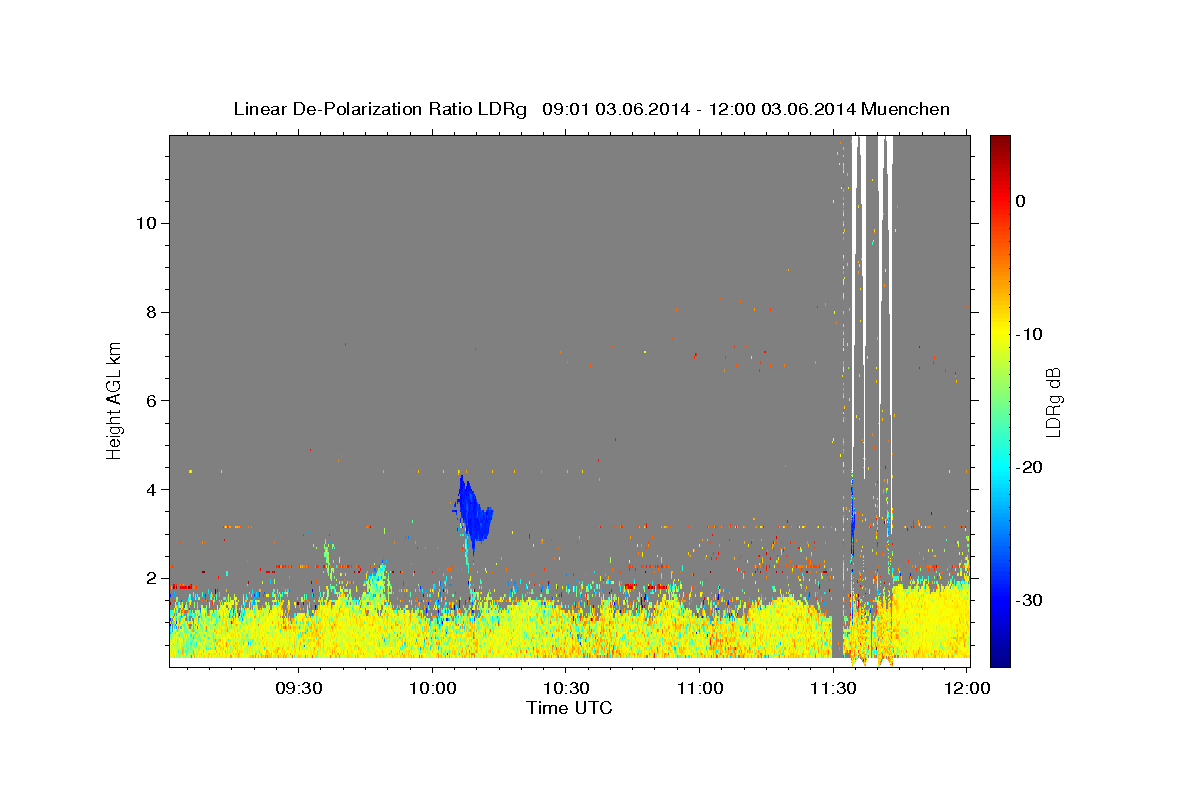Click the colorbar at the -10 dB yellow level
The width and height of the screenshot is (1200, 800).
point(1000,334)
